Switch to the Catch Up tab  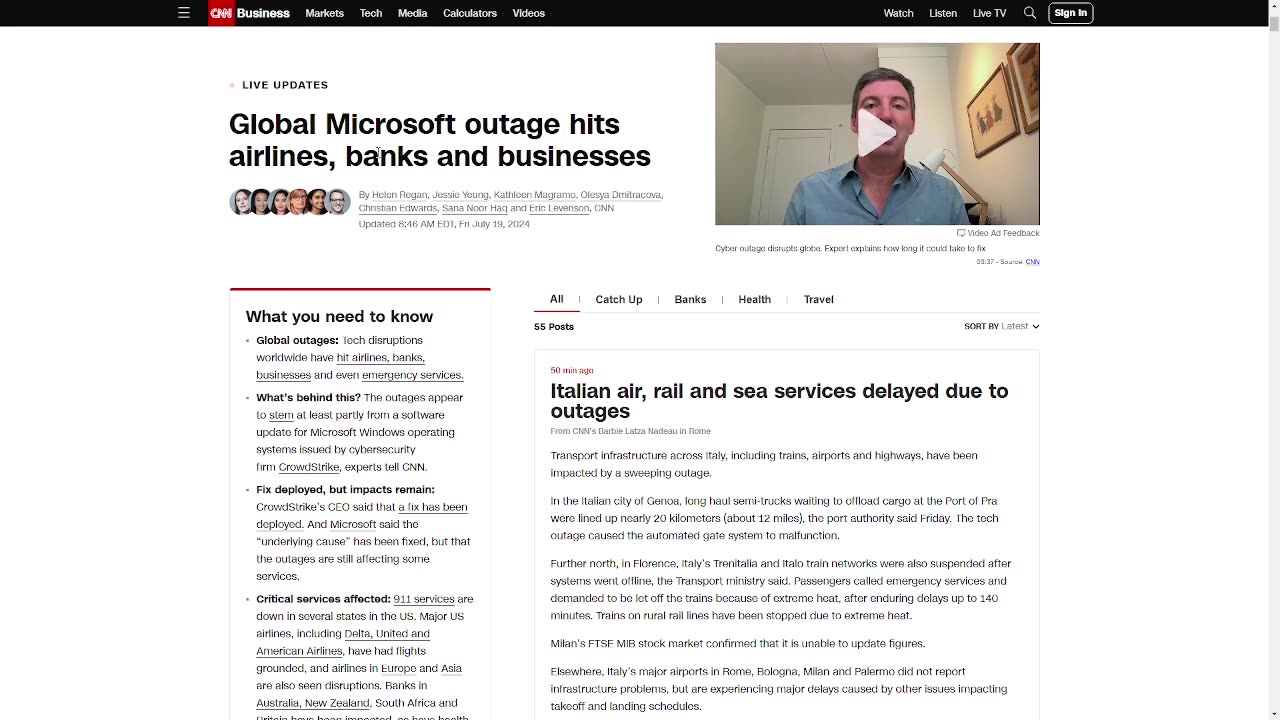(619, 299)
